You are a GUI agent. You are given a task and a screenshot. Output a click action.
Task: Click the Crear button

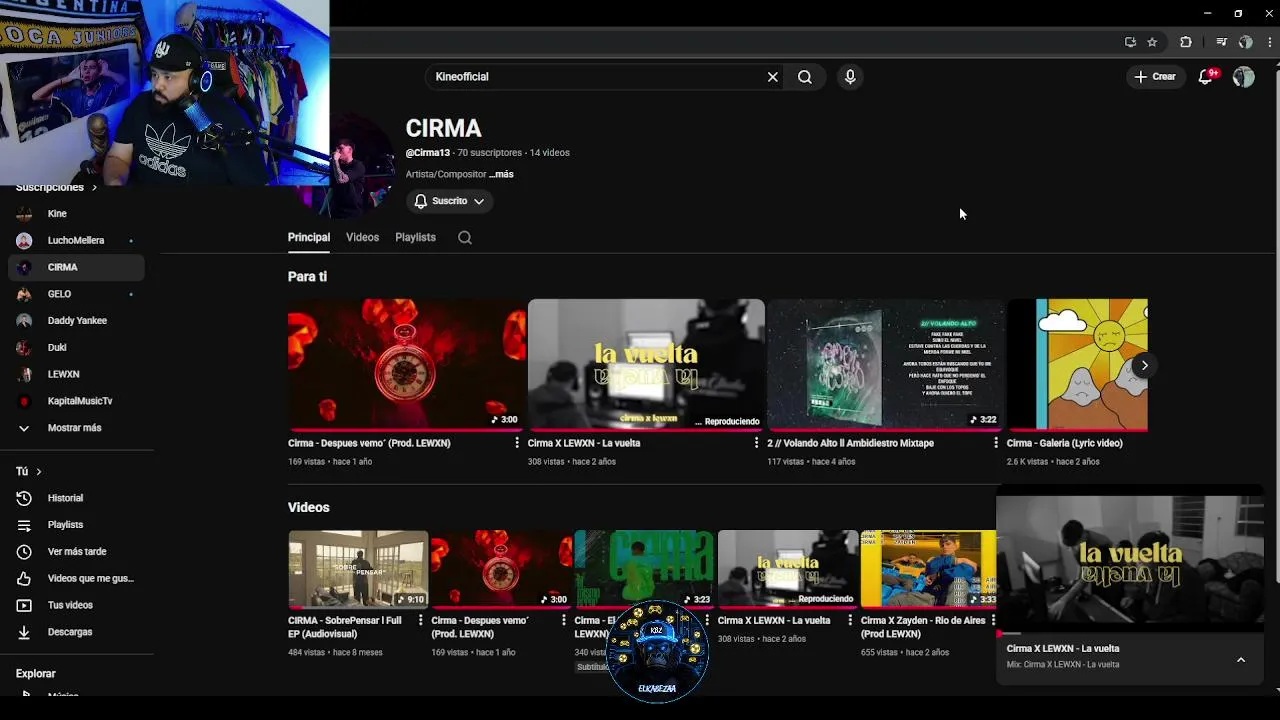click(1155, 77)
